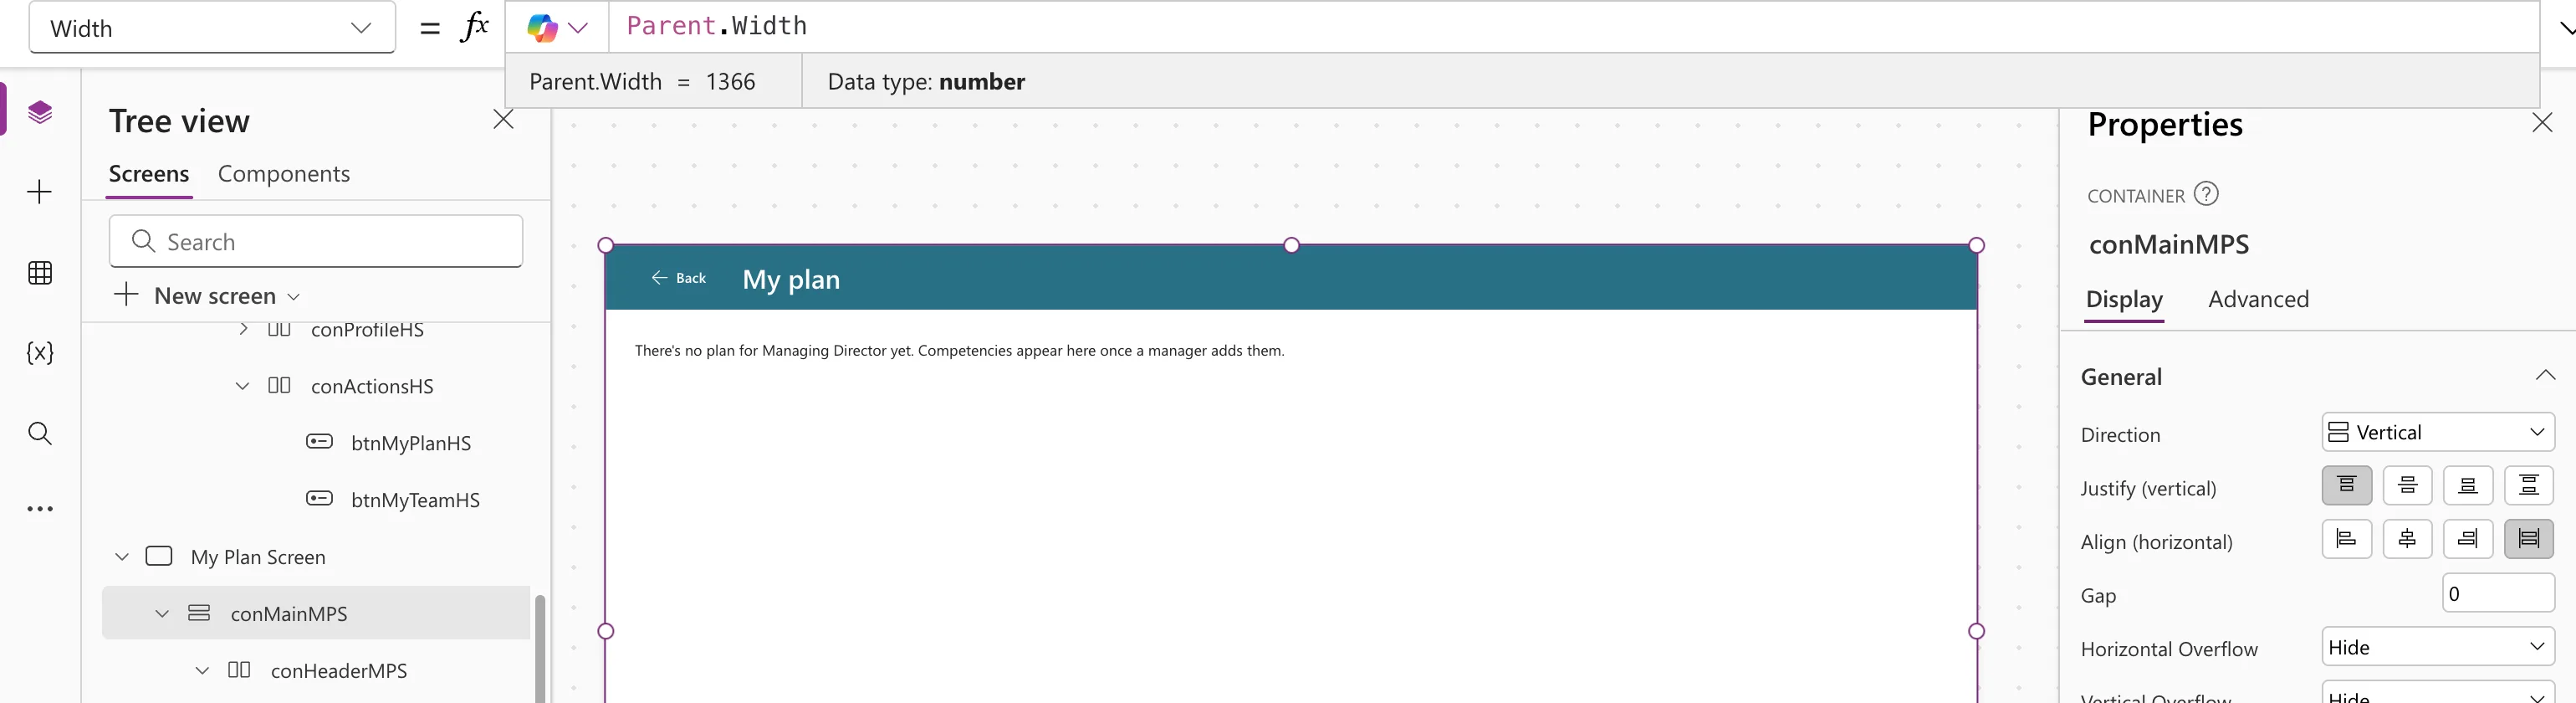Expand the formula bar chevron at right
Viewport: 2576px width, 703px height.
click(x=2566, y=28)
